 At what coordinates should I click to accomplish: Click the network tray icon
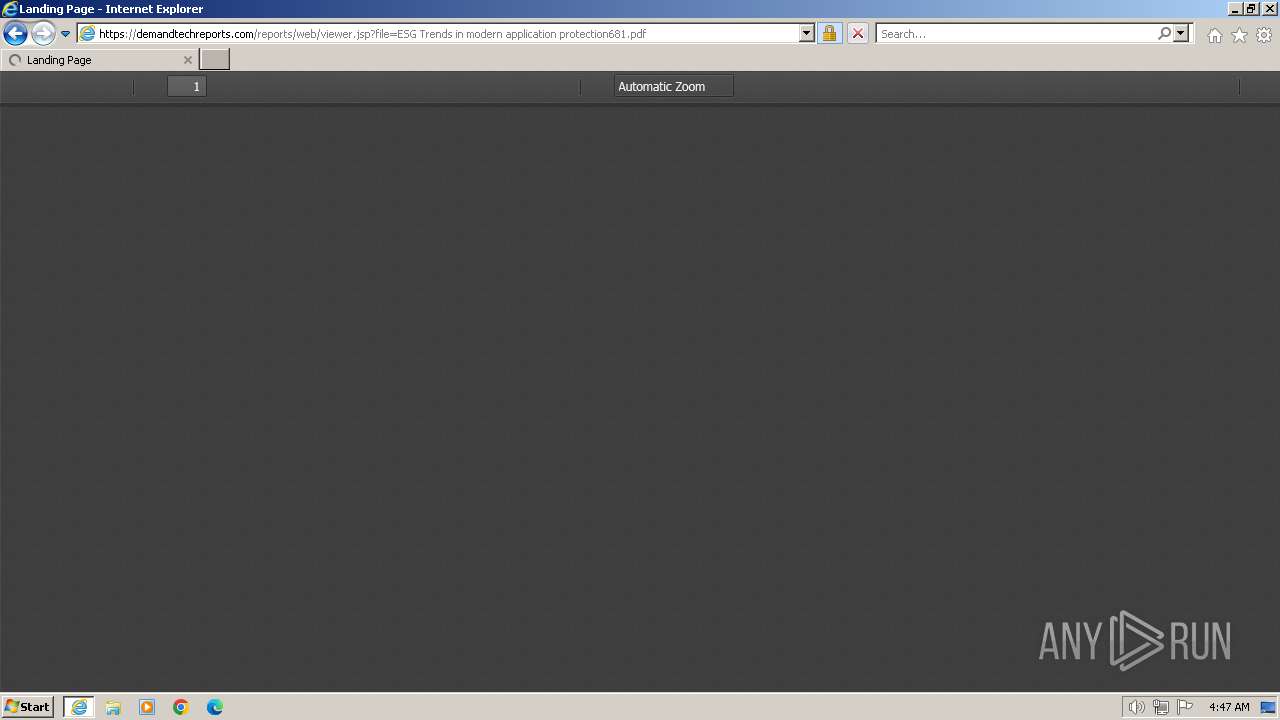pos(1160,707)
